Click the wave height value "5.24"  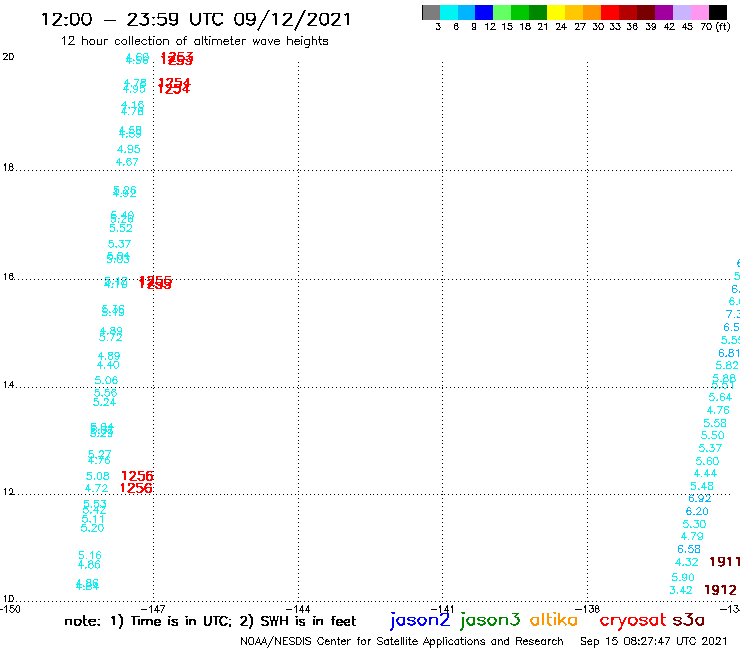(x=104, y=402)
